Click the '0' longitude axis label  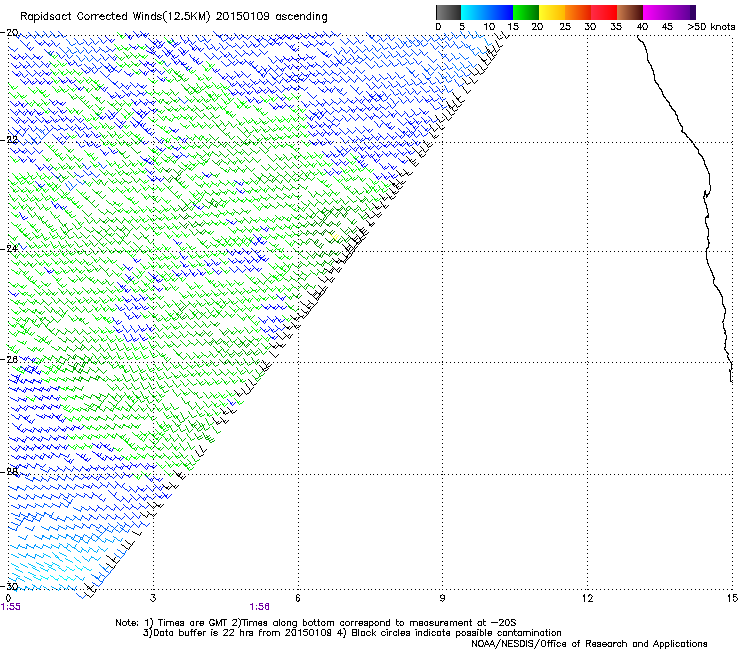tap(8, 598)
